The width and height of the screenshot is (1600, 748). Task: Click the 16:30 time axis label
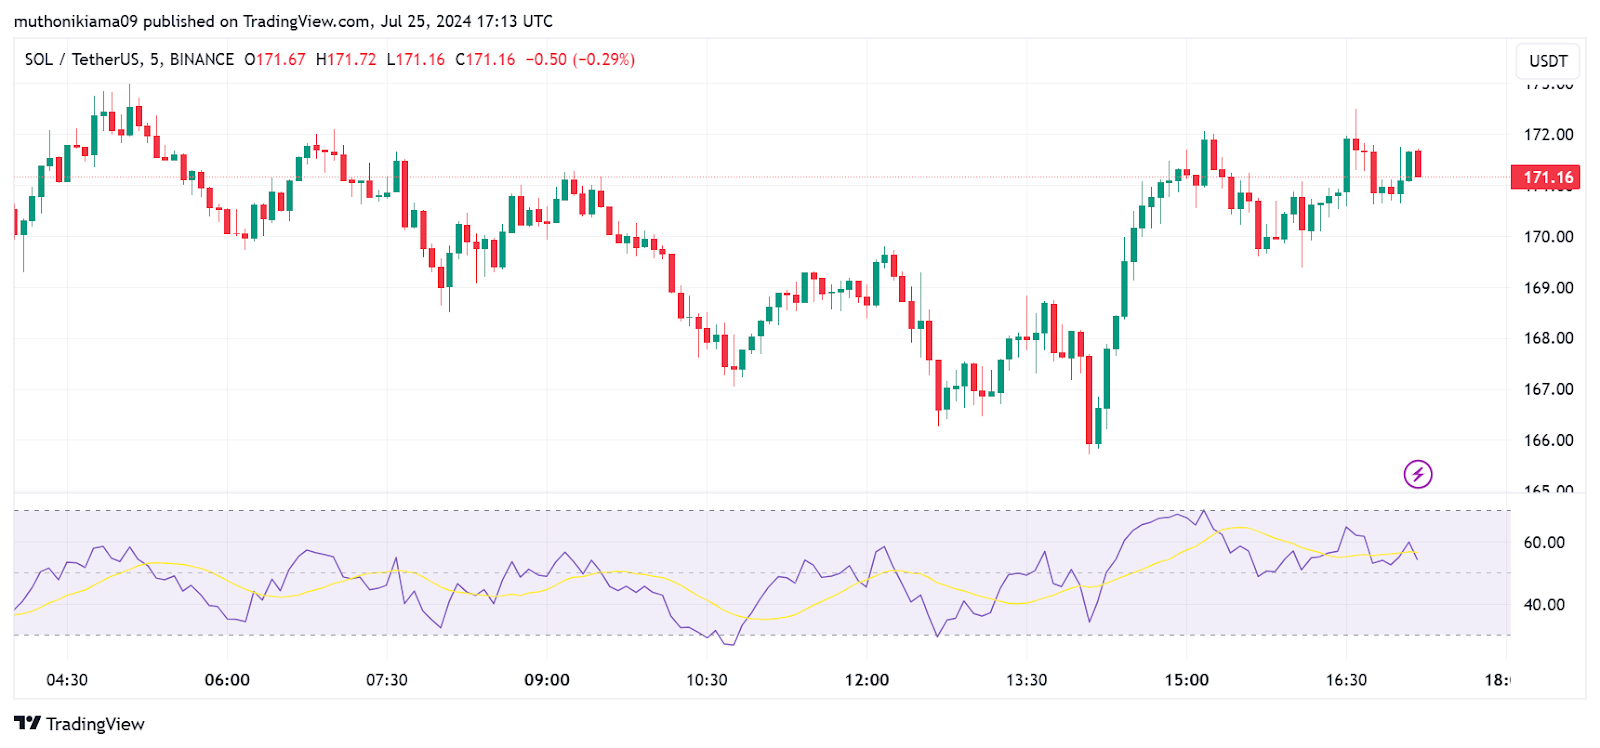click(x=1346, y=680)
